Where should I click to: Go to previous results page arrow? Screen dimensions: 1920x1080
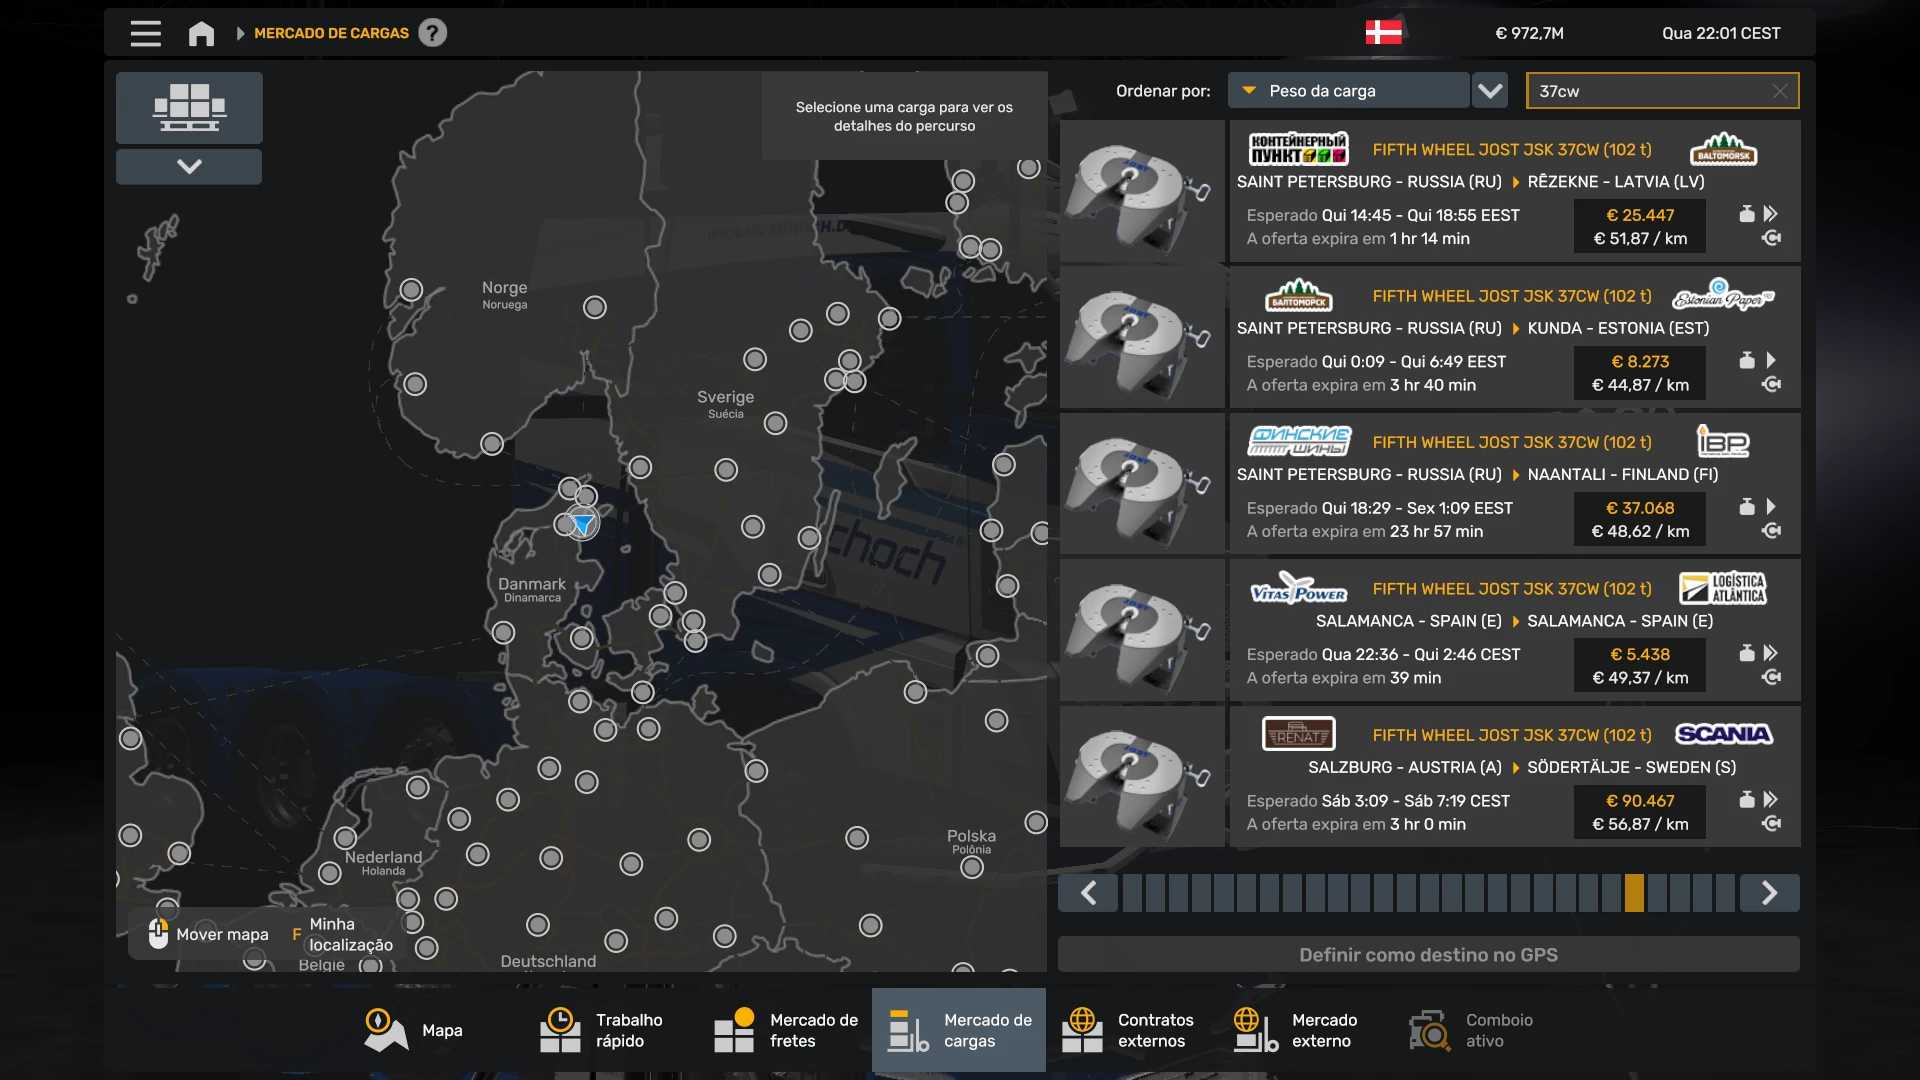[x=1088, y=893]
